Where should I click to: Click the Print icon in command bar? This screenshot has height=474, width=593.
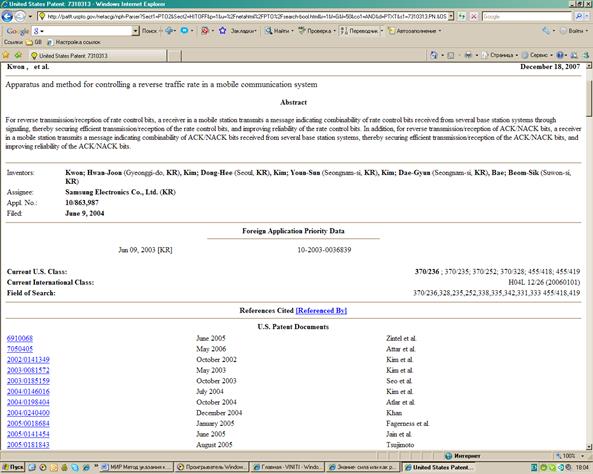coord(468,56)
